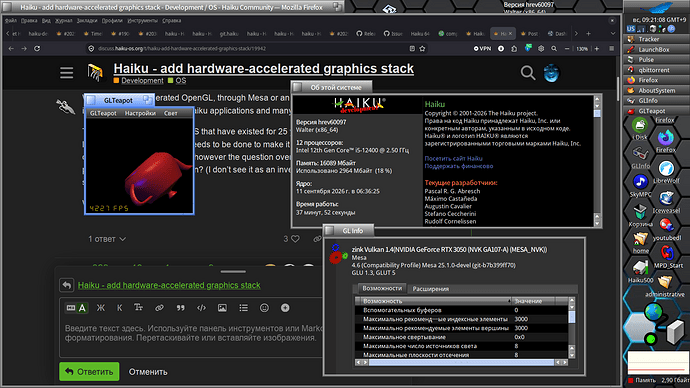Click Haiku forum logo in header

click(95, 73)
